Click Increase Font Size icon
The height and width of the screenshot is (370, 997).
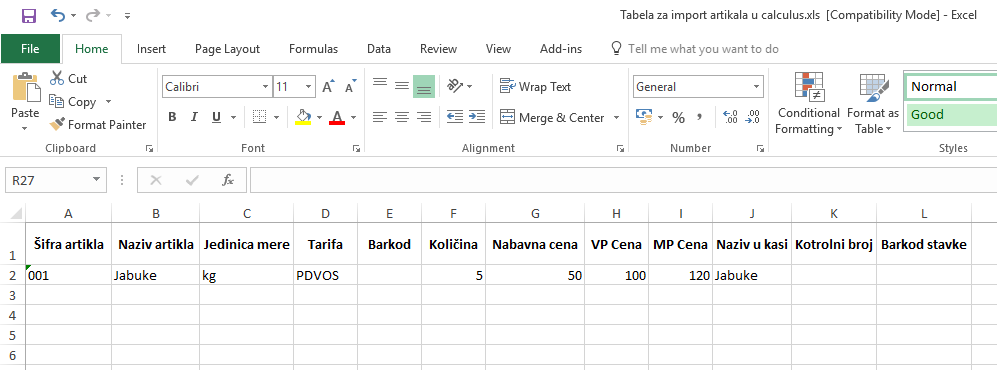(x=328, y=87)
